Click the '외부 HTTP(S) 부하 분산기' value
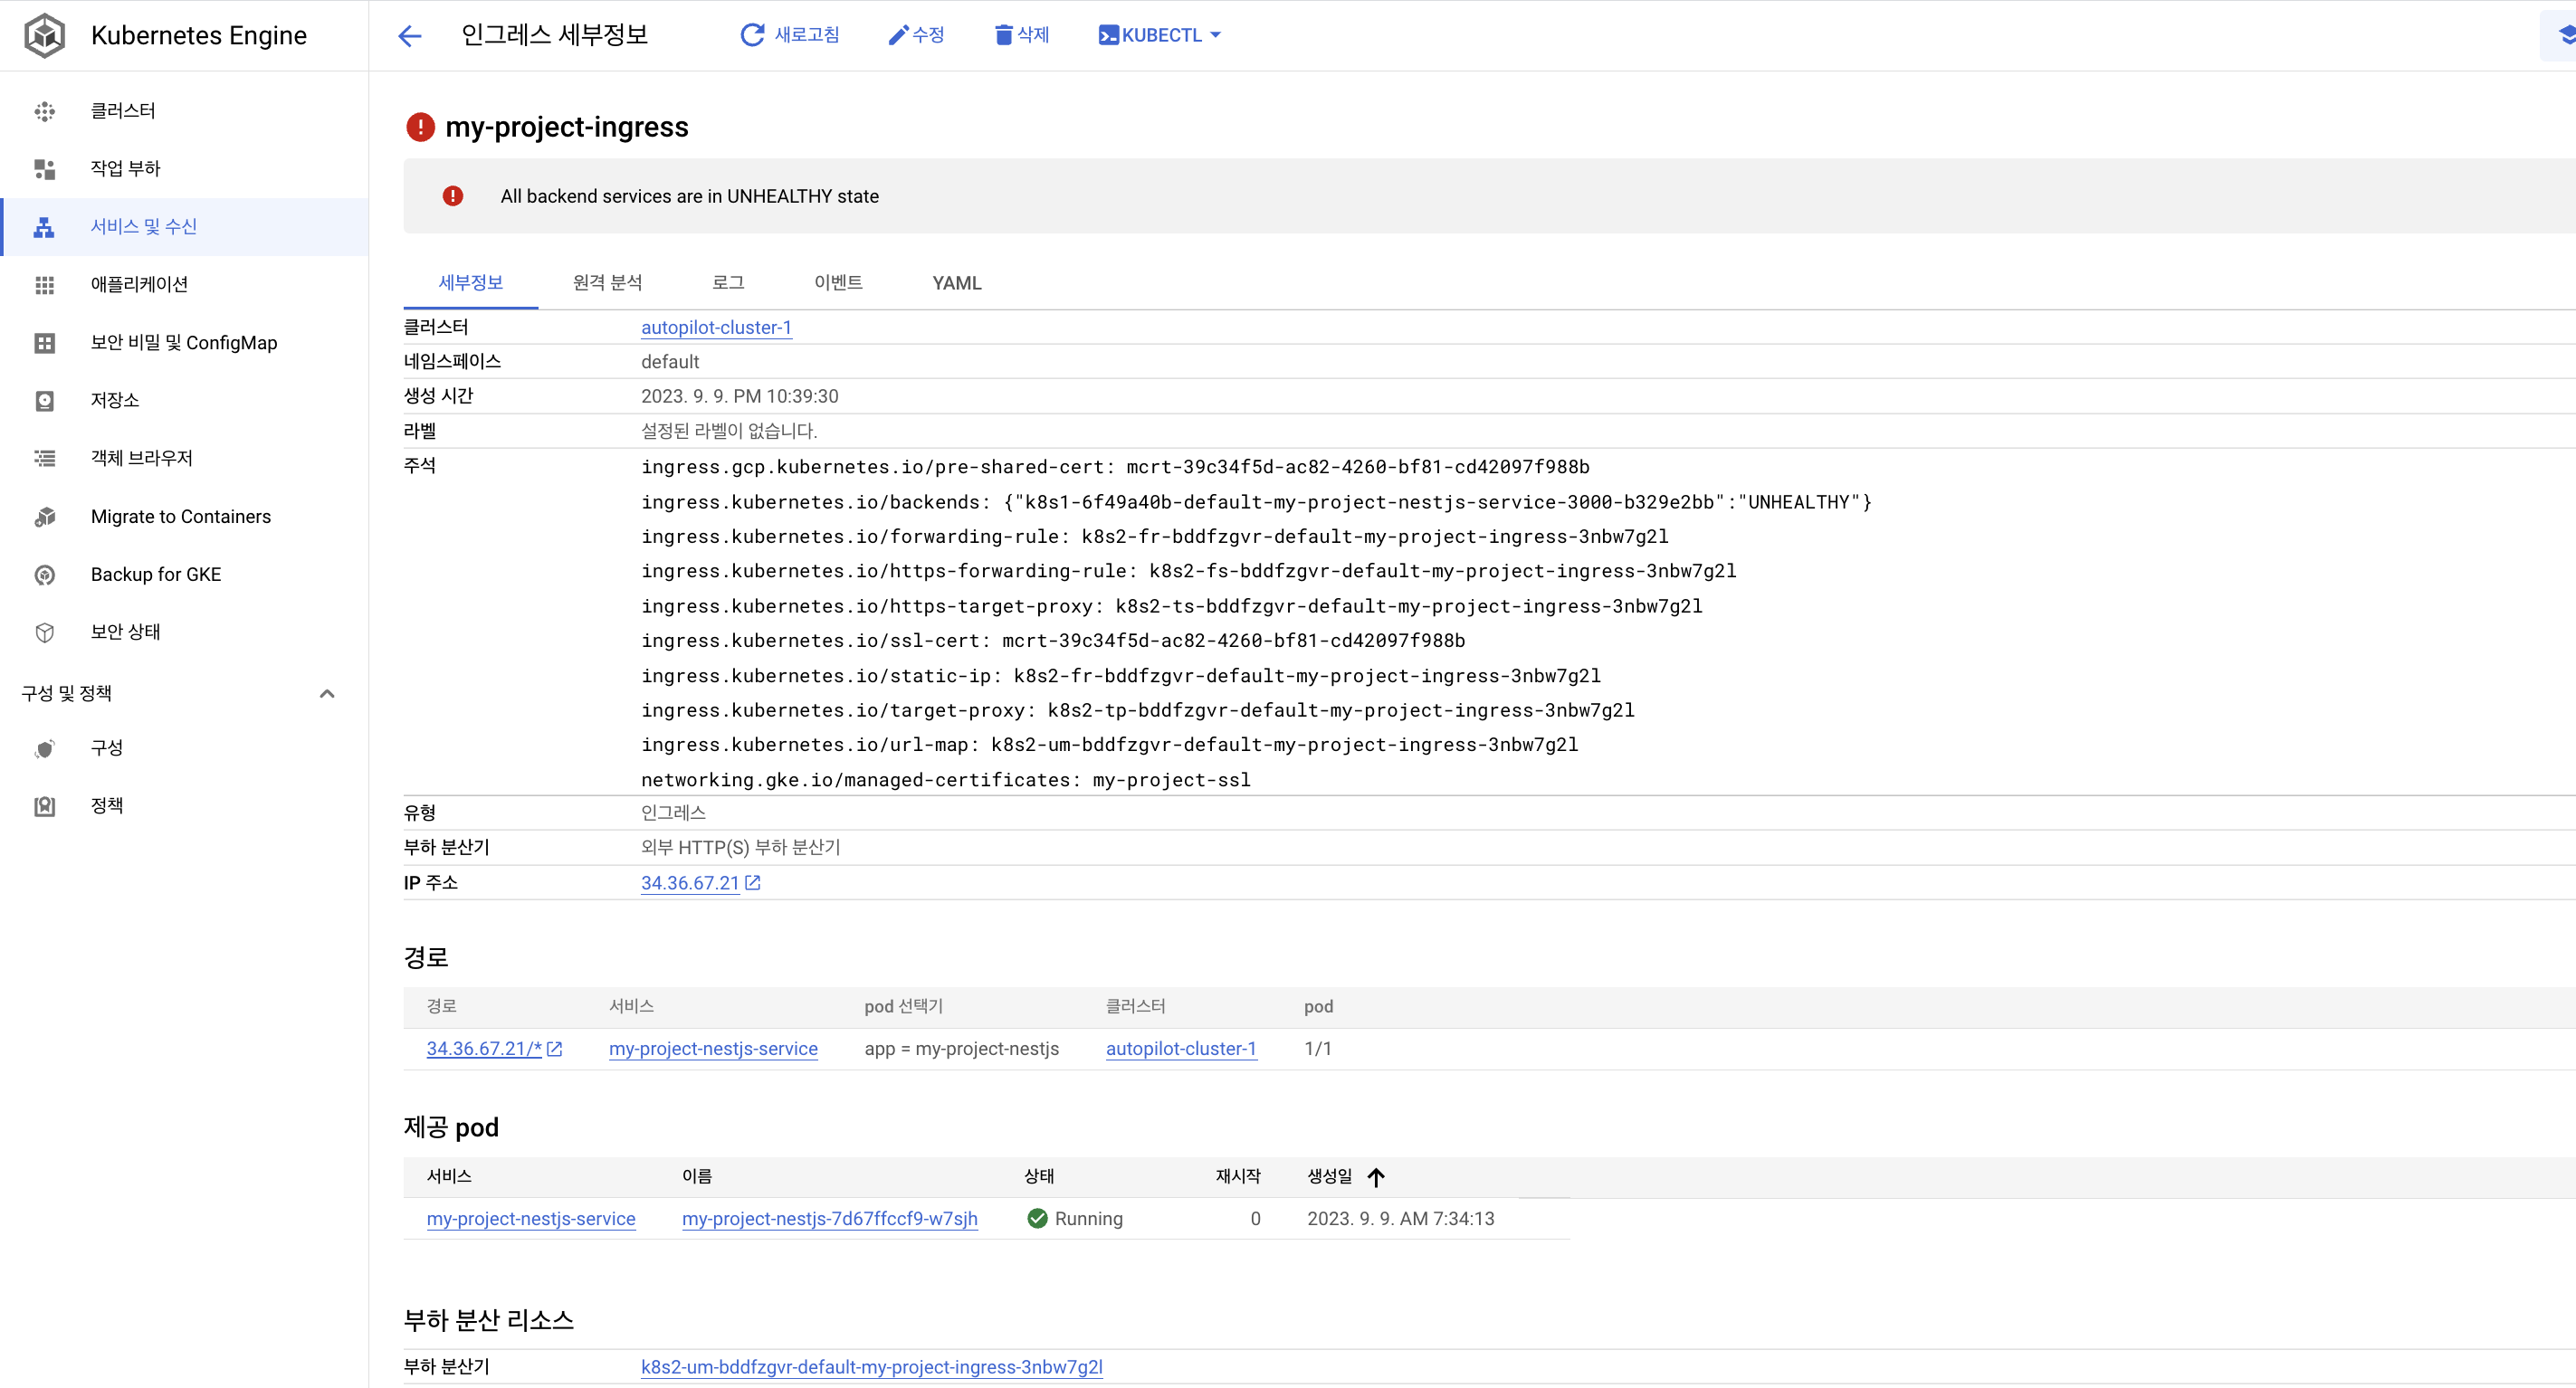This screenshot has height=1388, width=2576. coord(740,848)
